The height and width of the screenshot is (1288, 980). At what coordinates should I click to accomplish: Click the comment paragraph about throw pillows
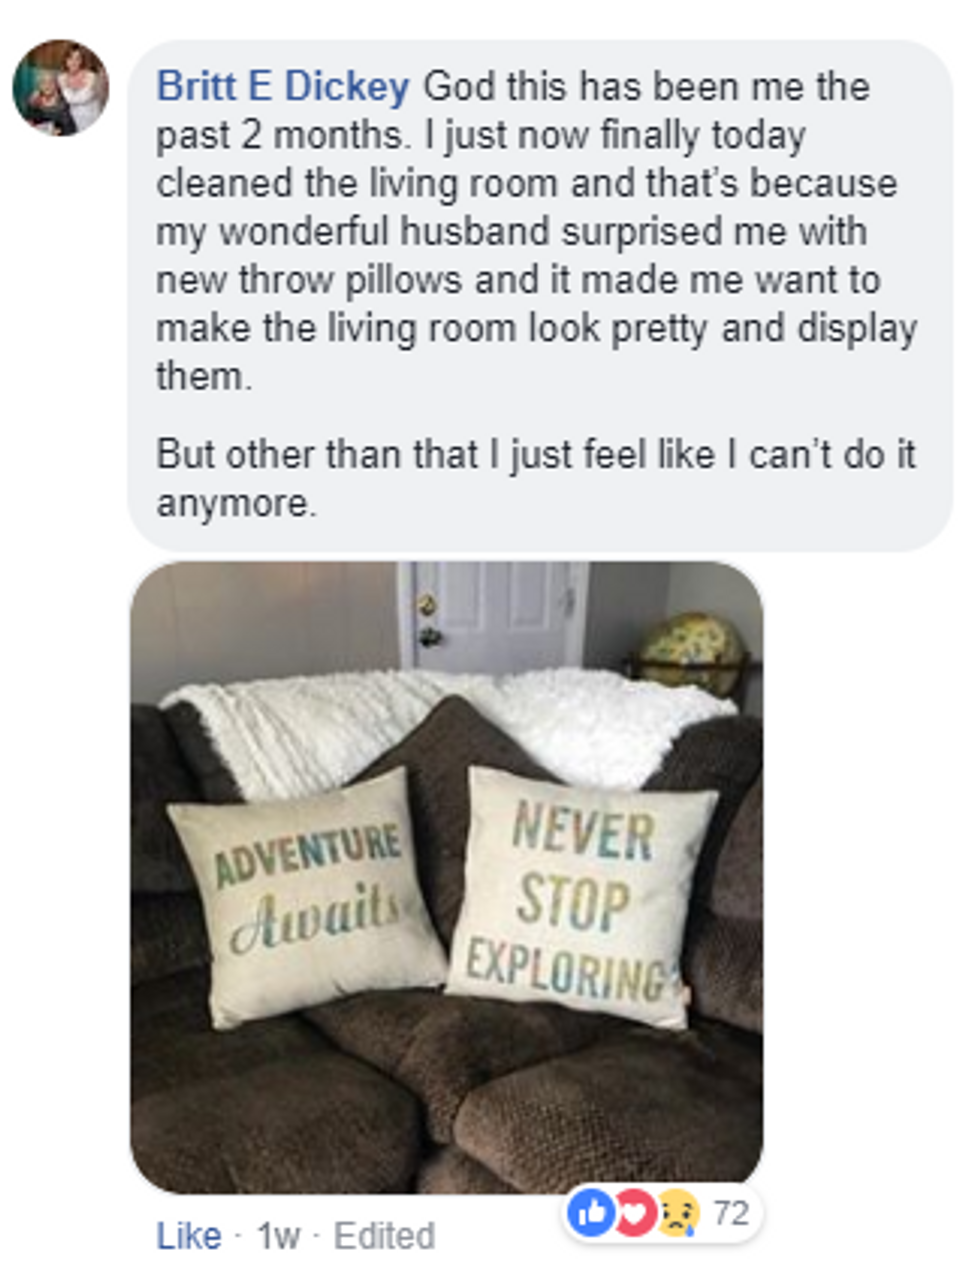click(536, 231)
